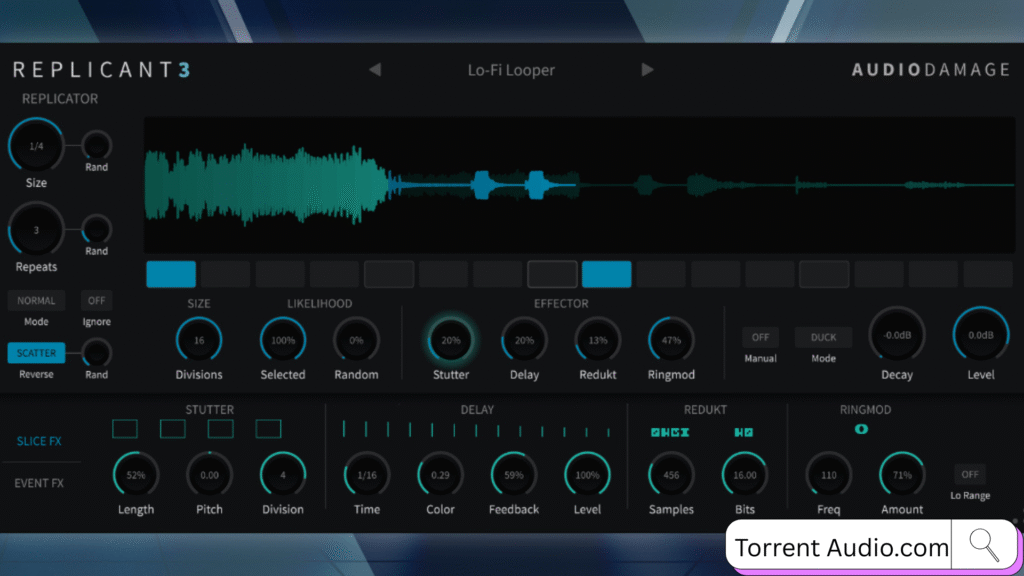
Task: Click the Stutter effector knob at 20%
Action: [x=451, y=340]
